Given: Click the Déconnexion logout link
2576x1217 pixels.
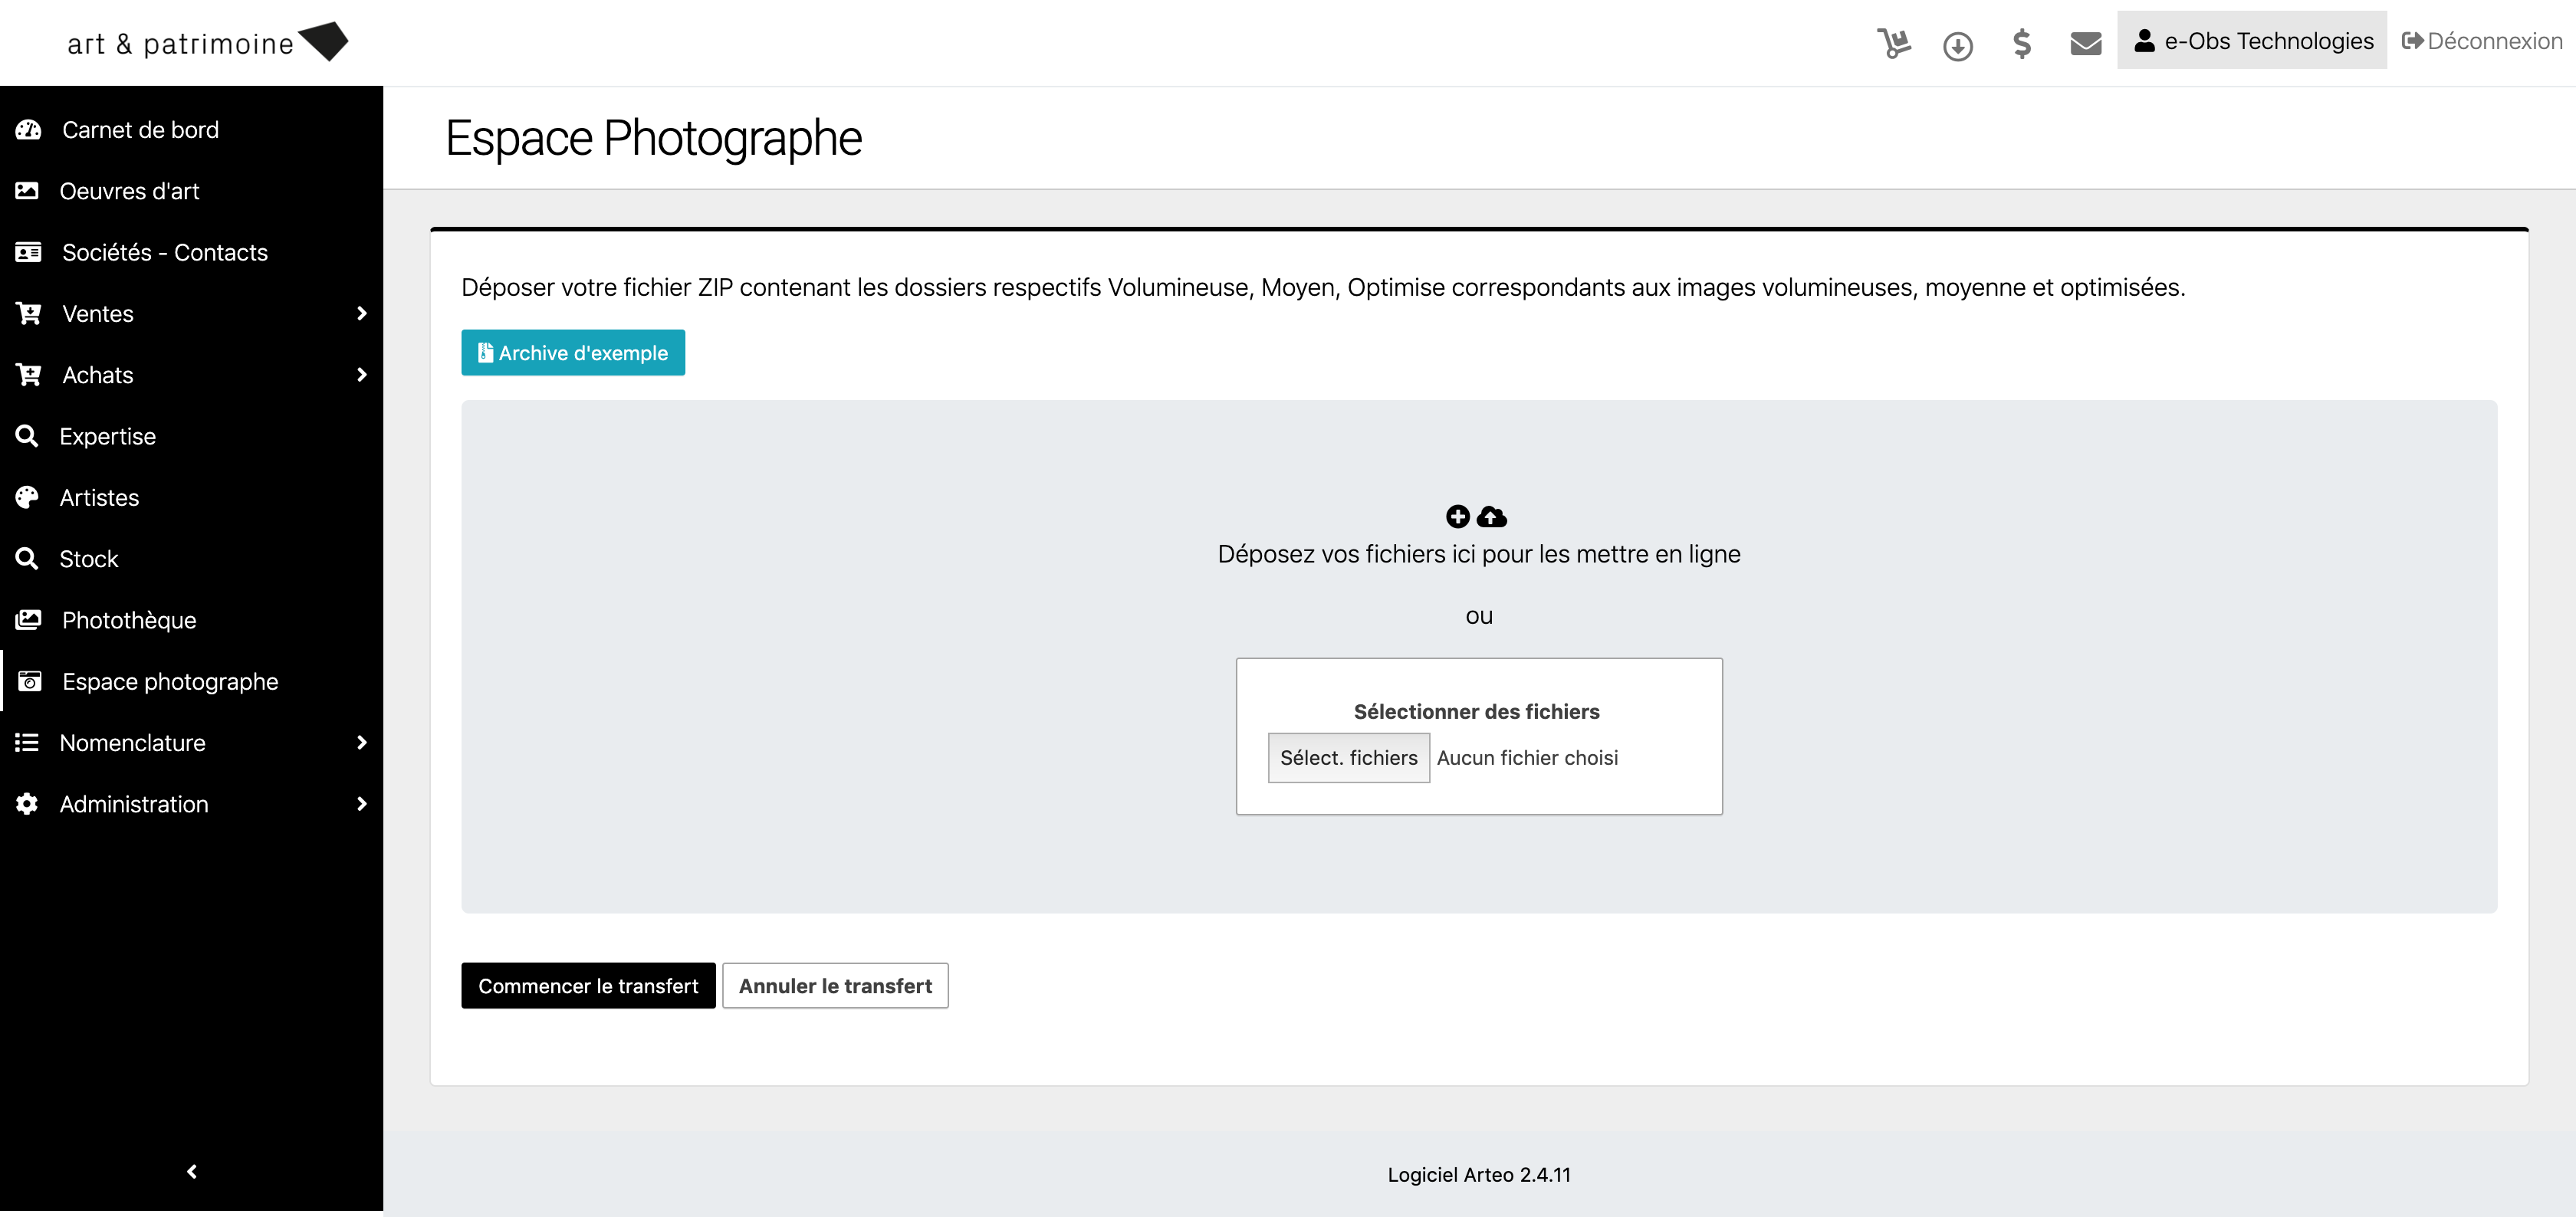Looking at the screenshot, I should (2481, 41).
